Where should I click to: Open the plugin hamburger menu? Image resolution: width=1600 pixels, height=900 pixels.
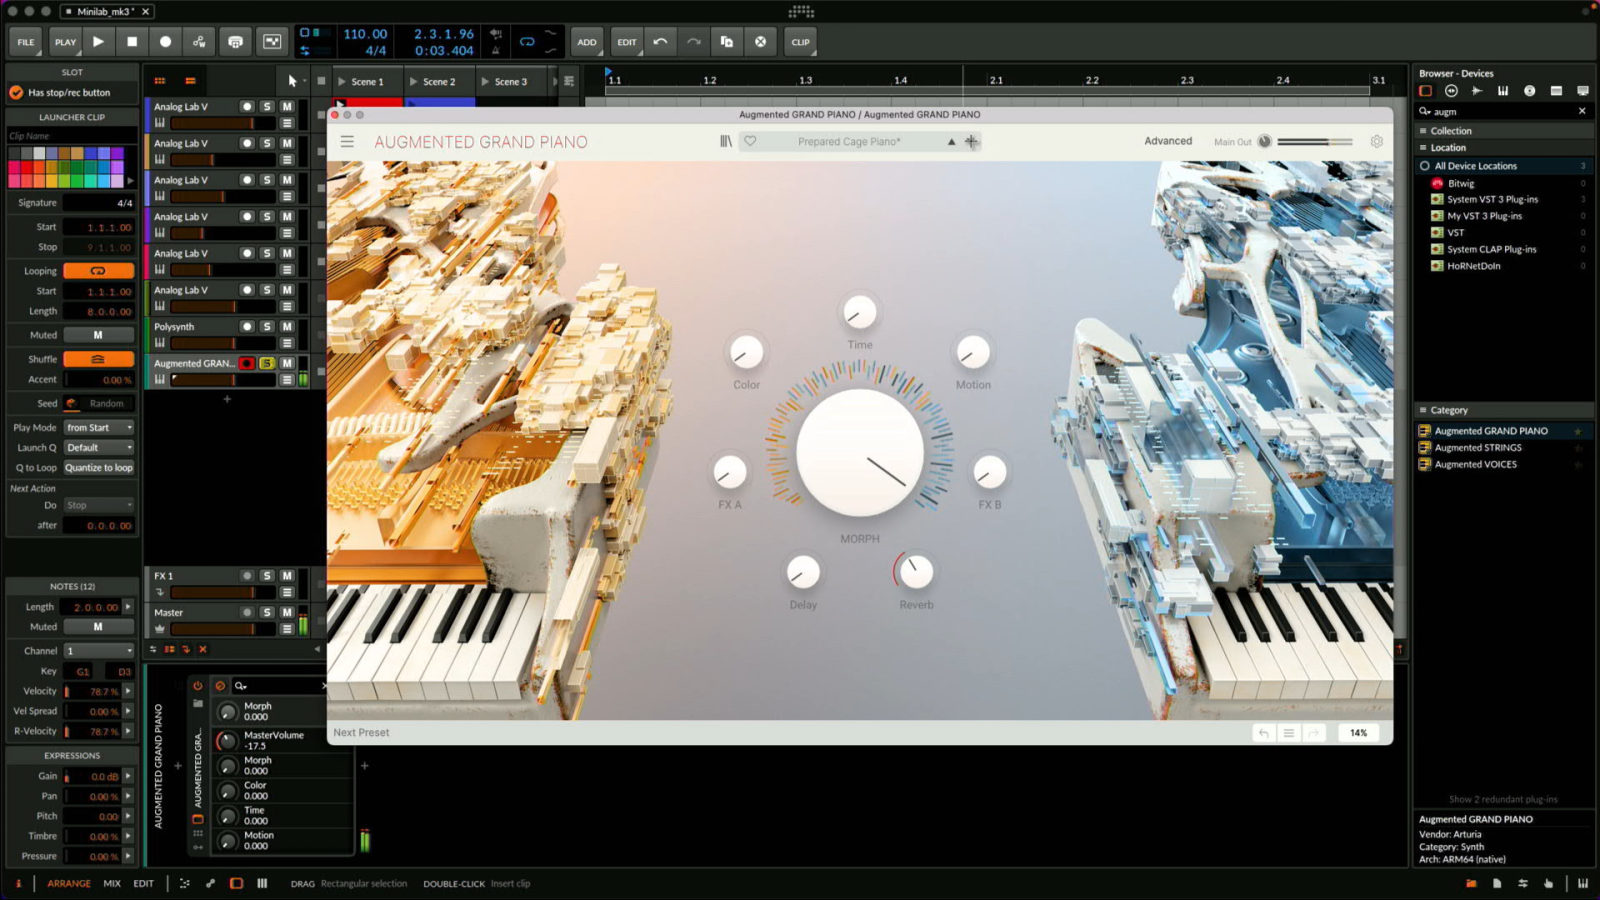click(347, 142)
